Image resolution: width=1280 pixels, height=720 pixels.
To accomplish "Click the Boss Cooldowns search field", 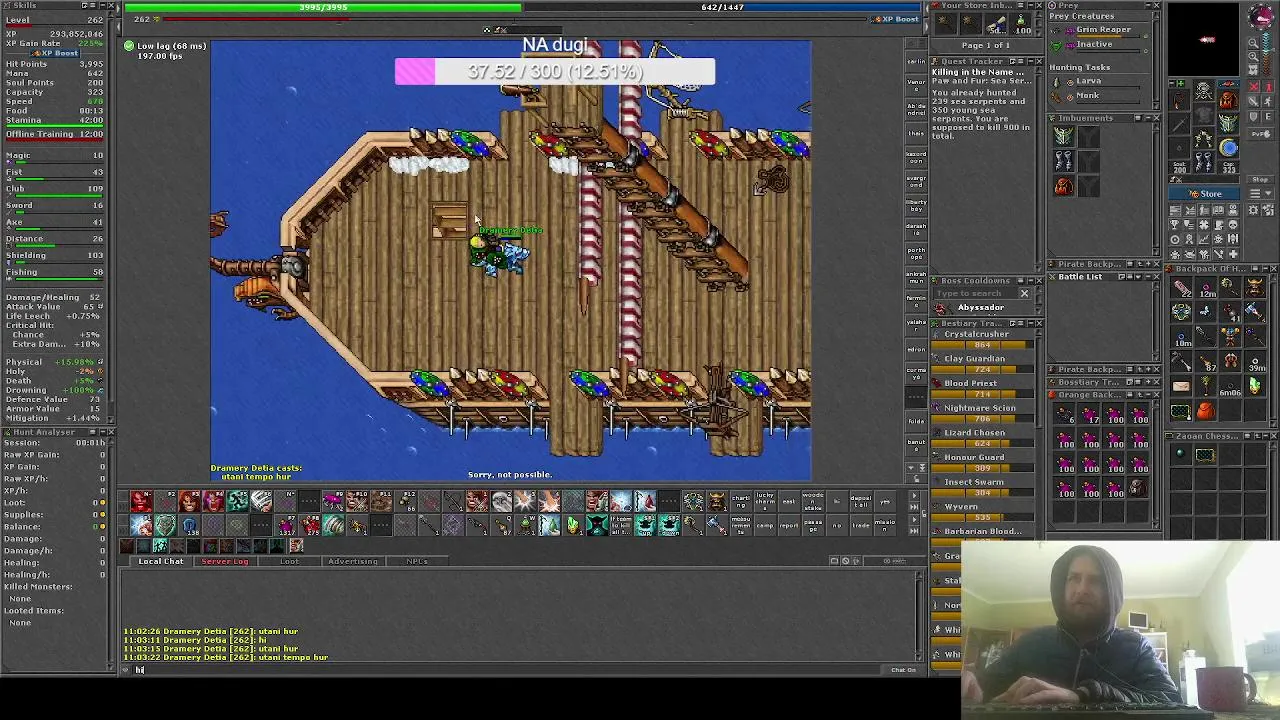I will [975, 293].
